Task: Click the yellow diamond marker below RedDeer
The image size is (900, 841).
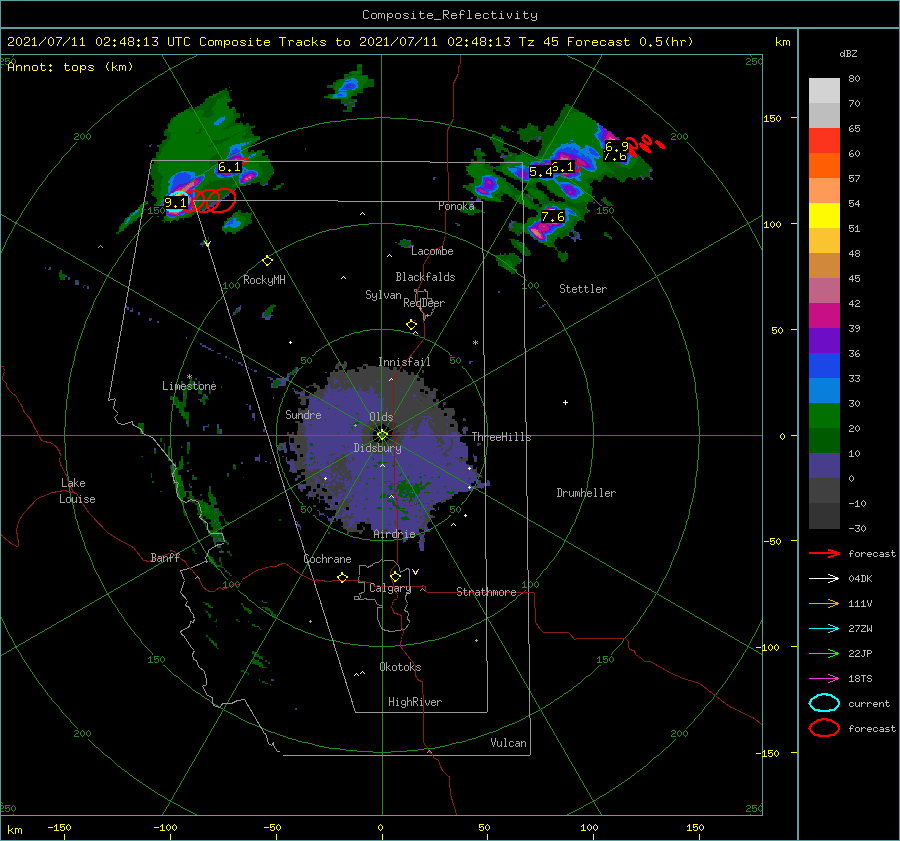Action: coord(411,325)
